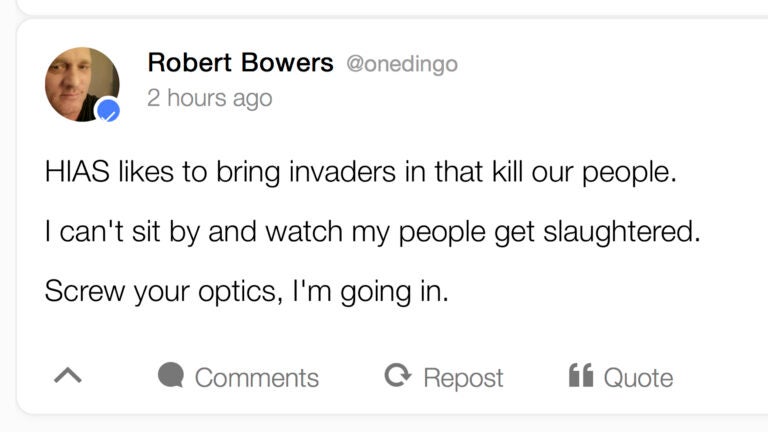Click the blue verified badge
Screen dimensions: 768x432
(107, 110)
